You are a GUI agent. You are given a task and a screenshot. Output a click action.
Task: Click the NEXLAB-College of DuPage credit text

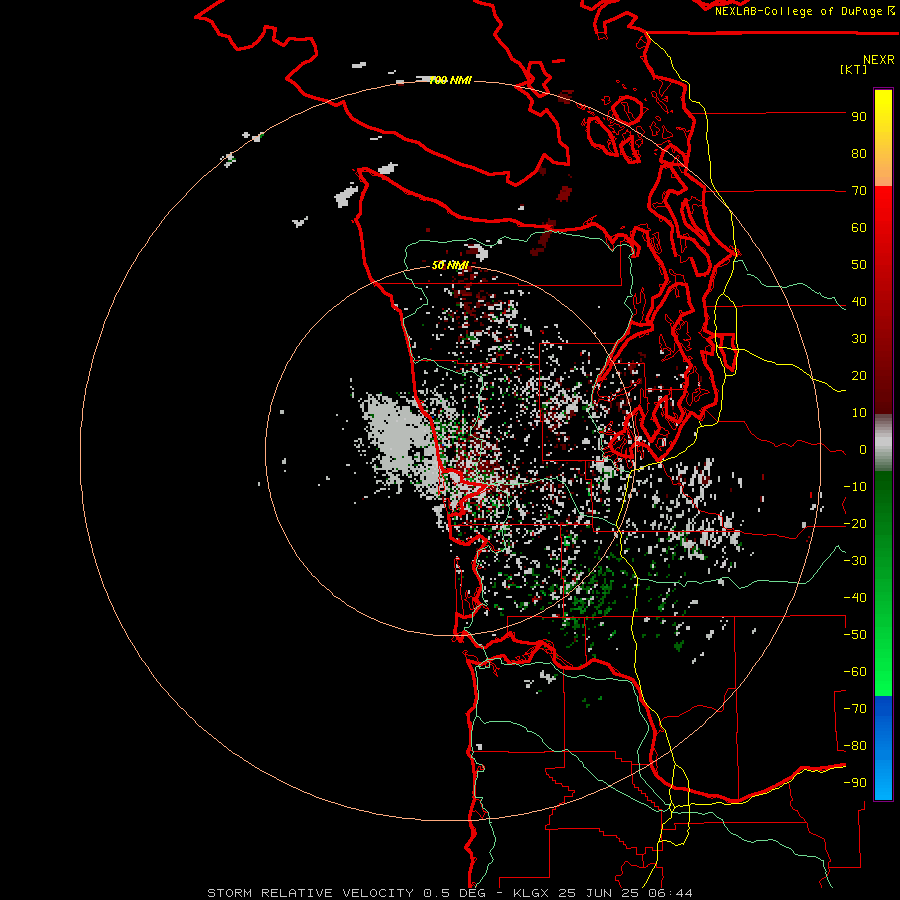click(x=804, y=11)
